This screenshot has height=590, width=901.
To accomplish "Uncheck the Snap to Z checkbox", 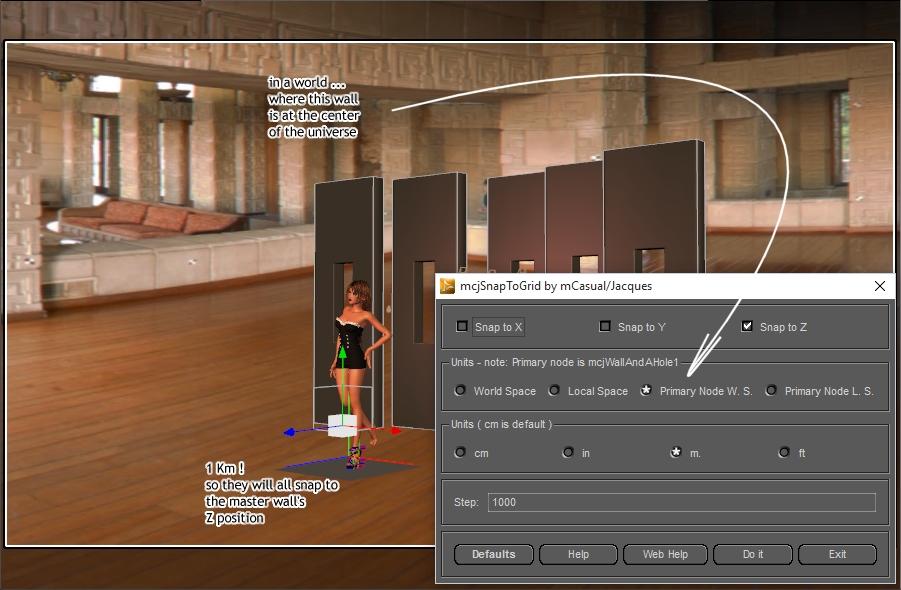I will pyautogui.click(x=746, y=326).
